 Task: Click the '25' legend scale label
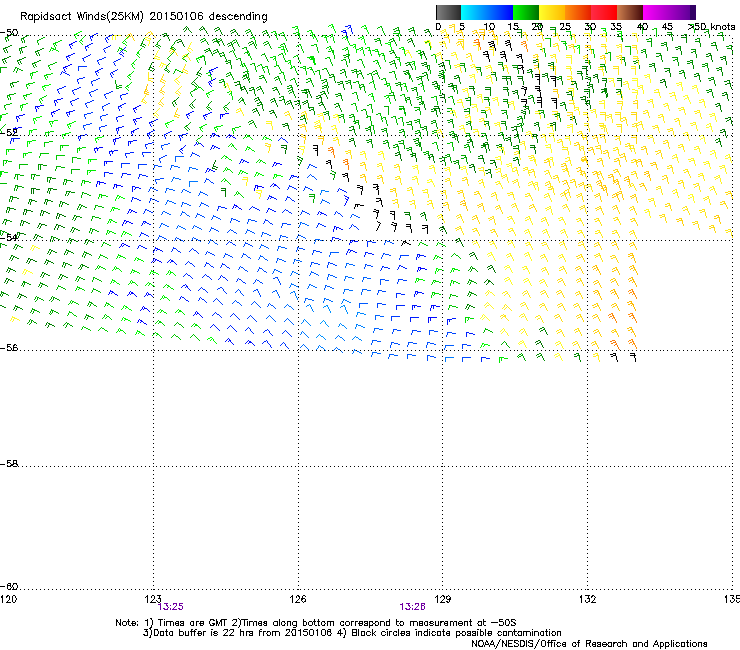[564, 27]
